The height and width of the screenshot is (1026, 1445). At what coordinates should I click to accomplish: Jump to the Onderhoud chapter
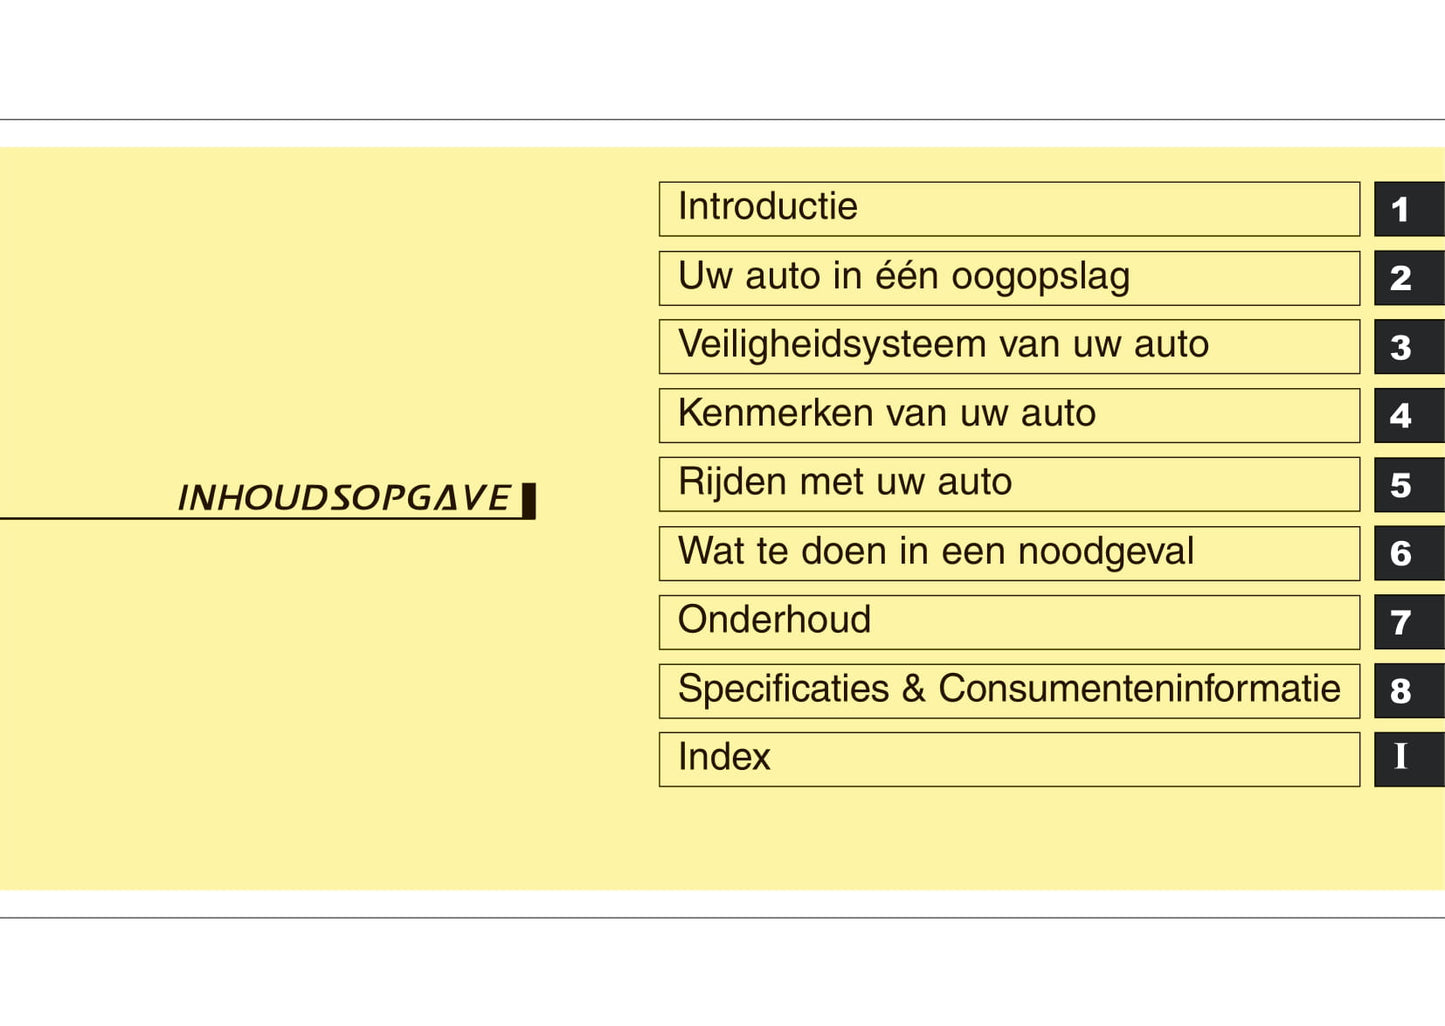[1008, 622]
